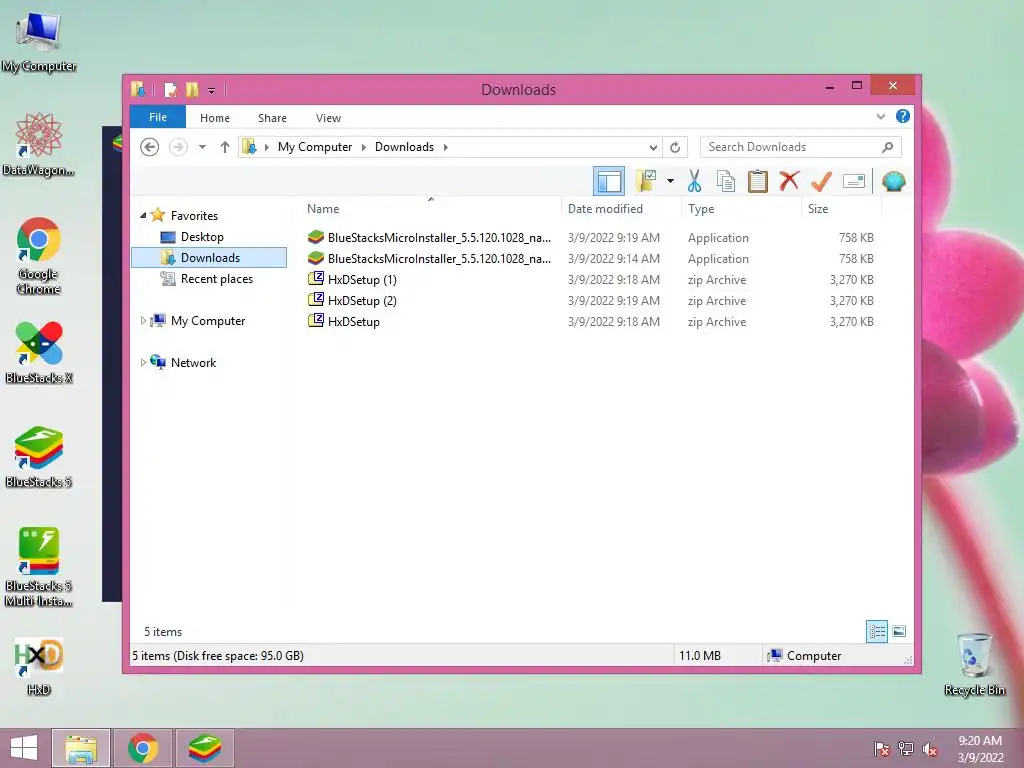The width and height of the screenshot is (1024, 768).
Task: Open the folder options toolbar icon
Action: tap(647, 181)
